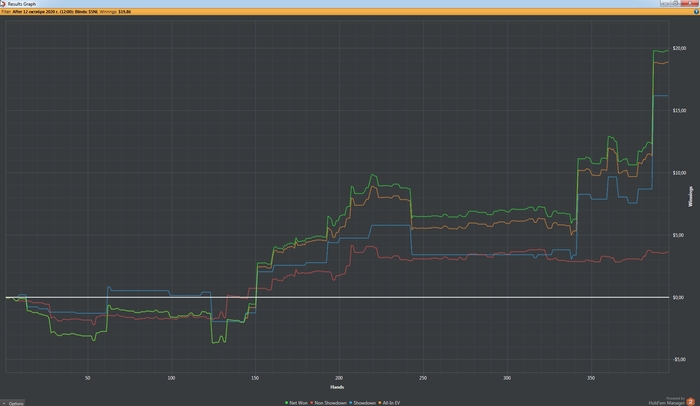Screen dimensions: 700x406
Task: Click the $15,00 y-axis value
Action: pyautogui.click(x=679, y=111)
